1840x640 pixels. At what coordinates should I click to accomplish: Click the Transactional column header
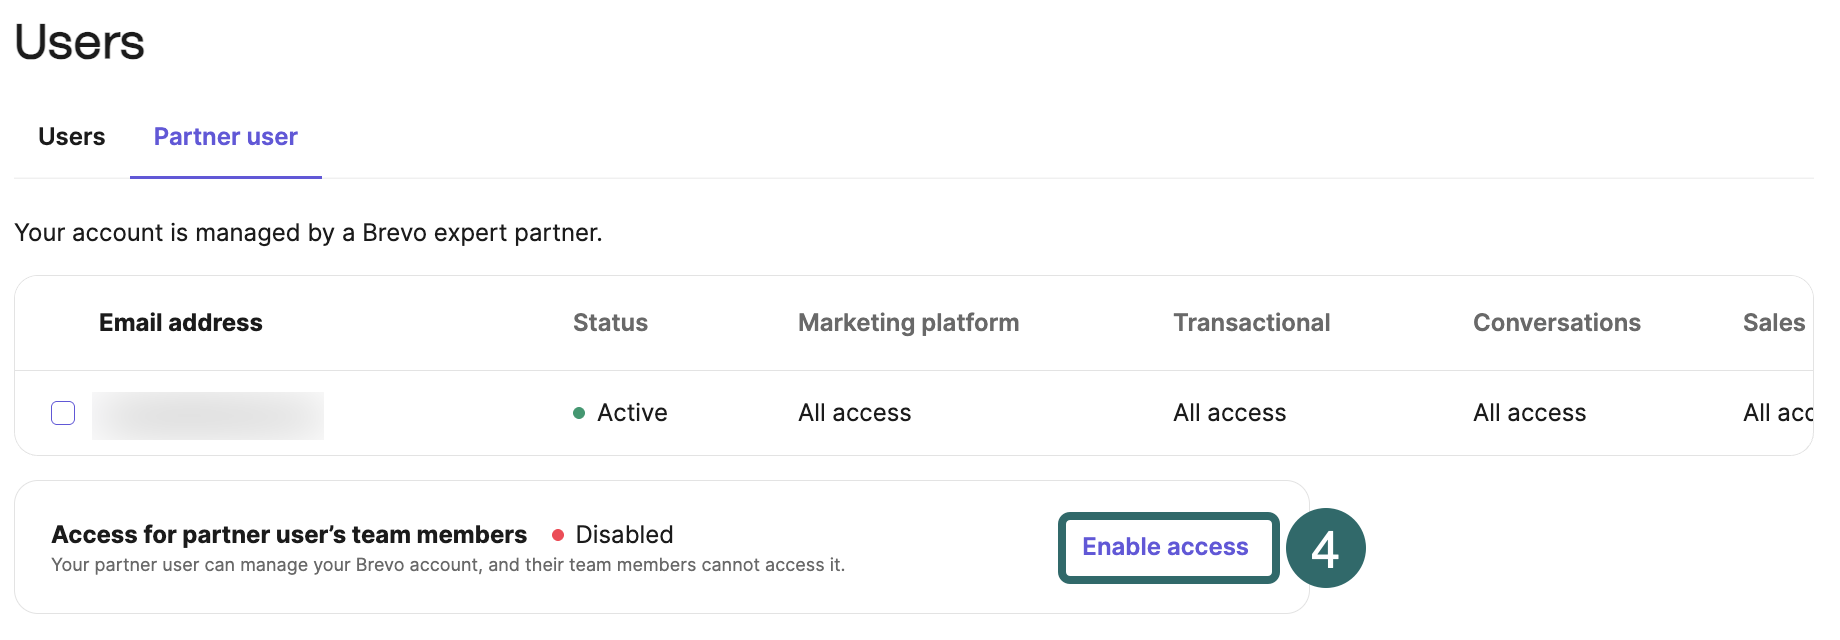click(x=1251, y=323)
